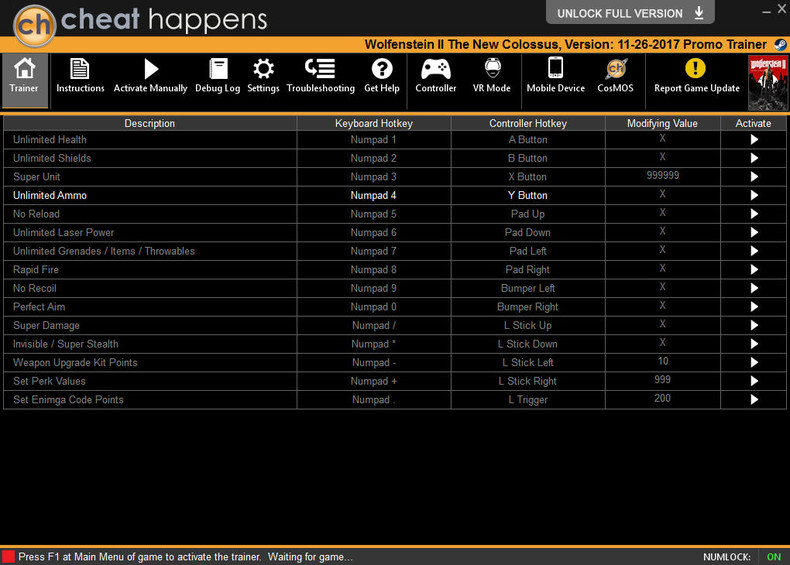Edit Set Perk Values value 999

tap(663, 380)
